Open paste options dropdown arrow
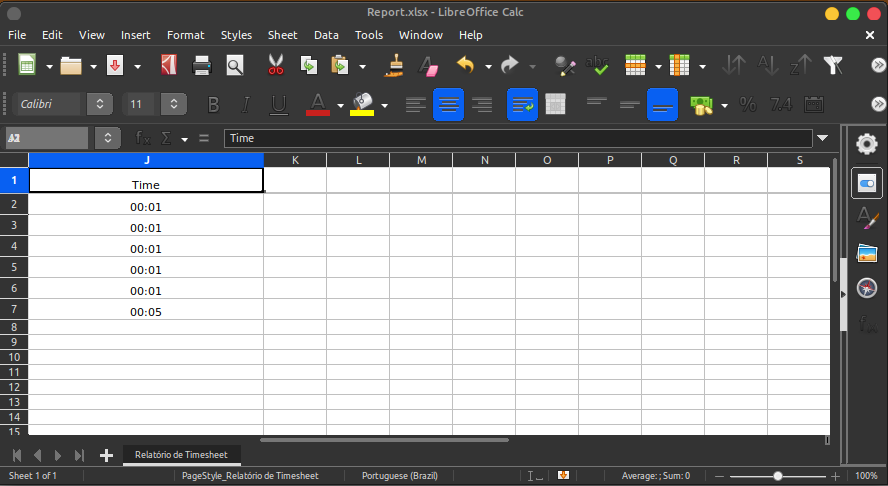 (362, 67)
